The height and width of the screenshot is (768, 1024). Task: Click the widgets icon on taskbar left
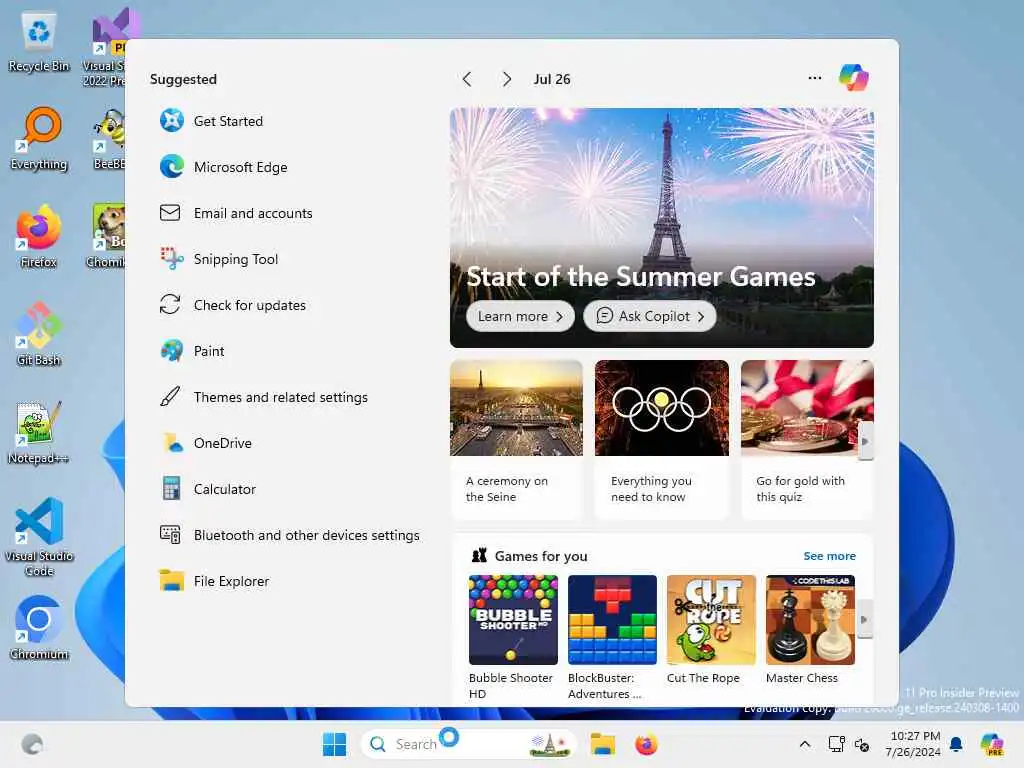(x=32, y=744)
